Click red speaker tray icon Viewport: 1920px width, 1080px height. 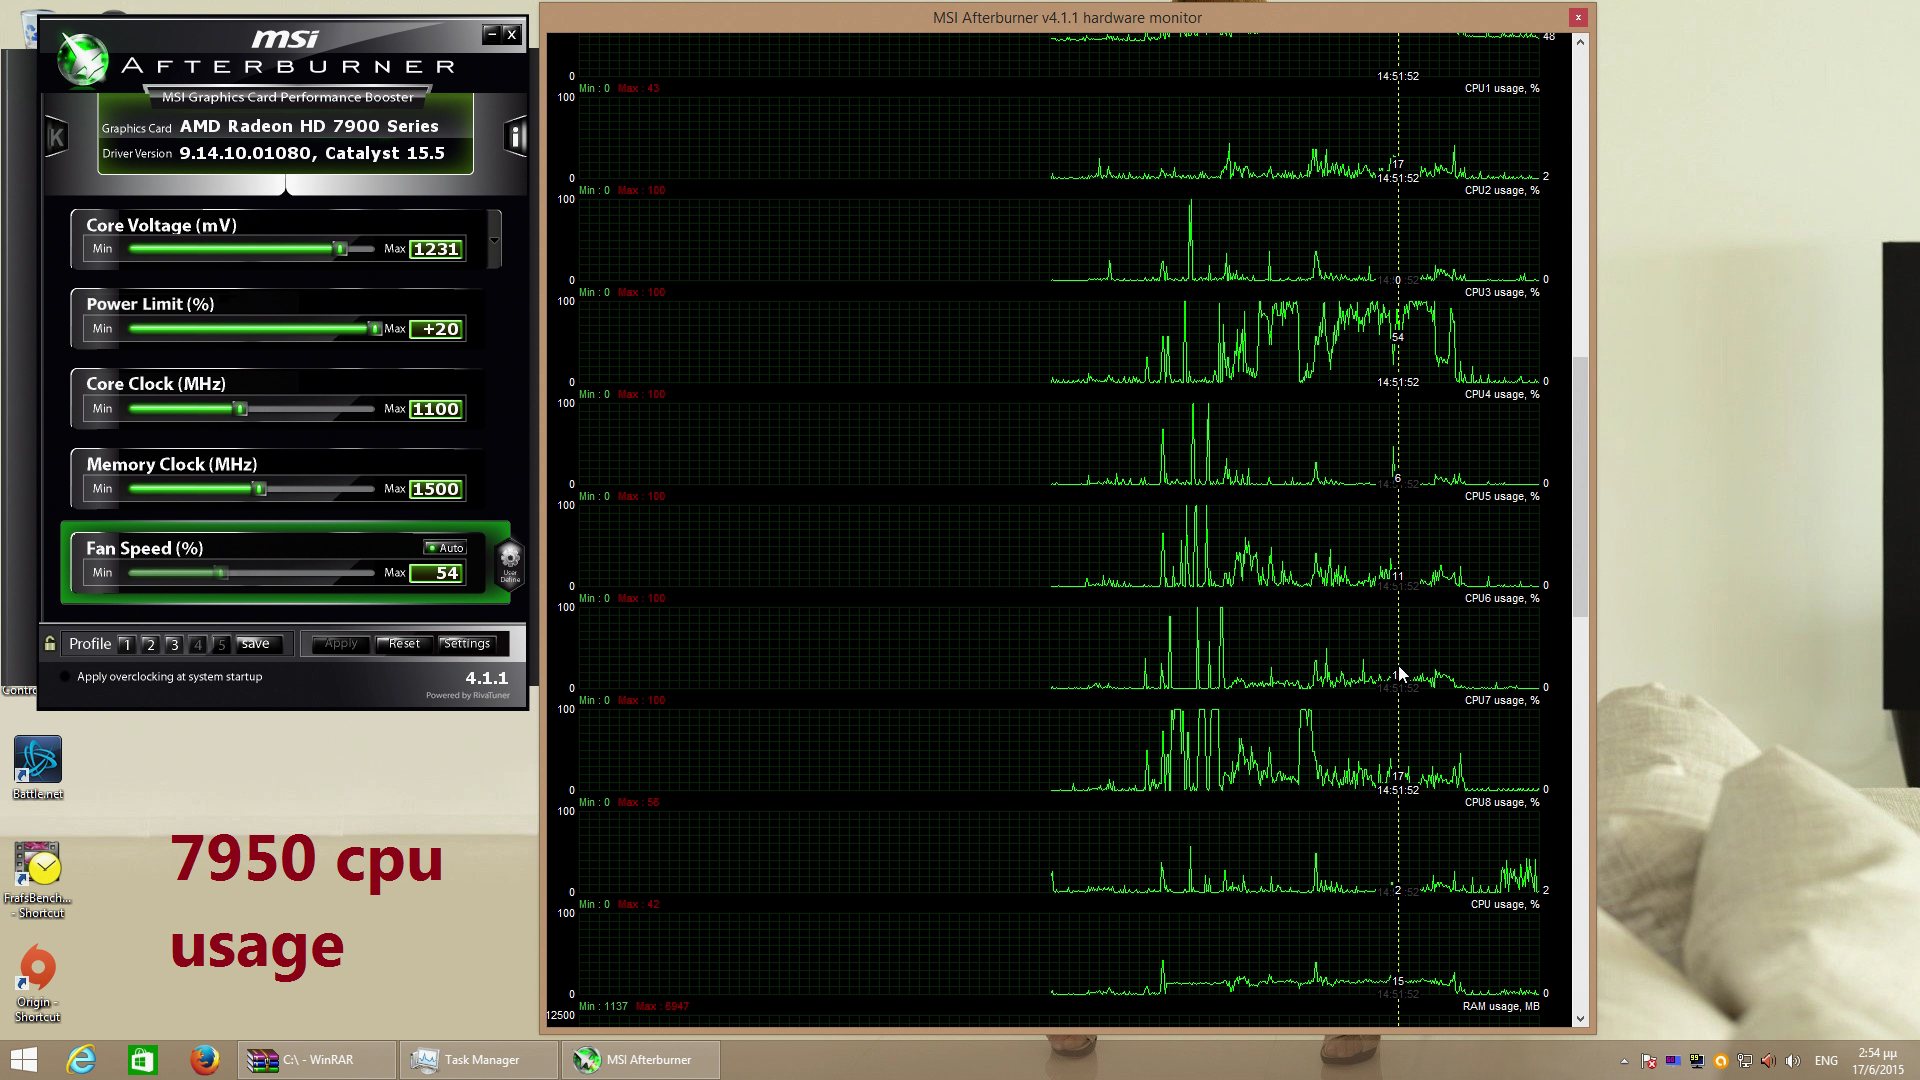1768,1061
